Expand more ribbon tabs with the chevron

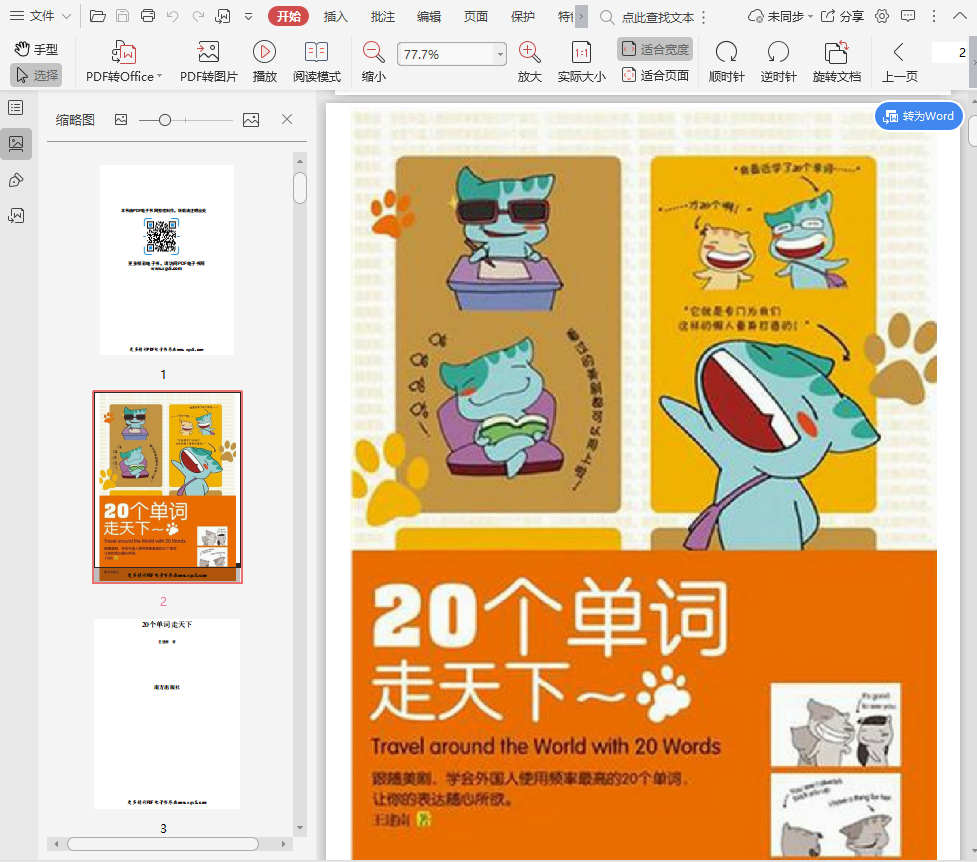(x=581, y=17)
